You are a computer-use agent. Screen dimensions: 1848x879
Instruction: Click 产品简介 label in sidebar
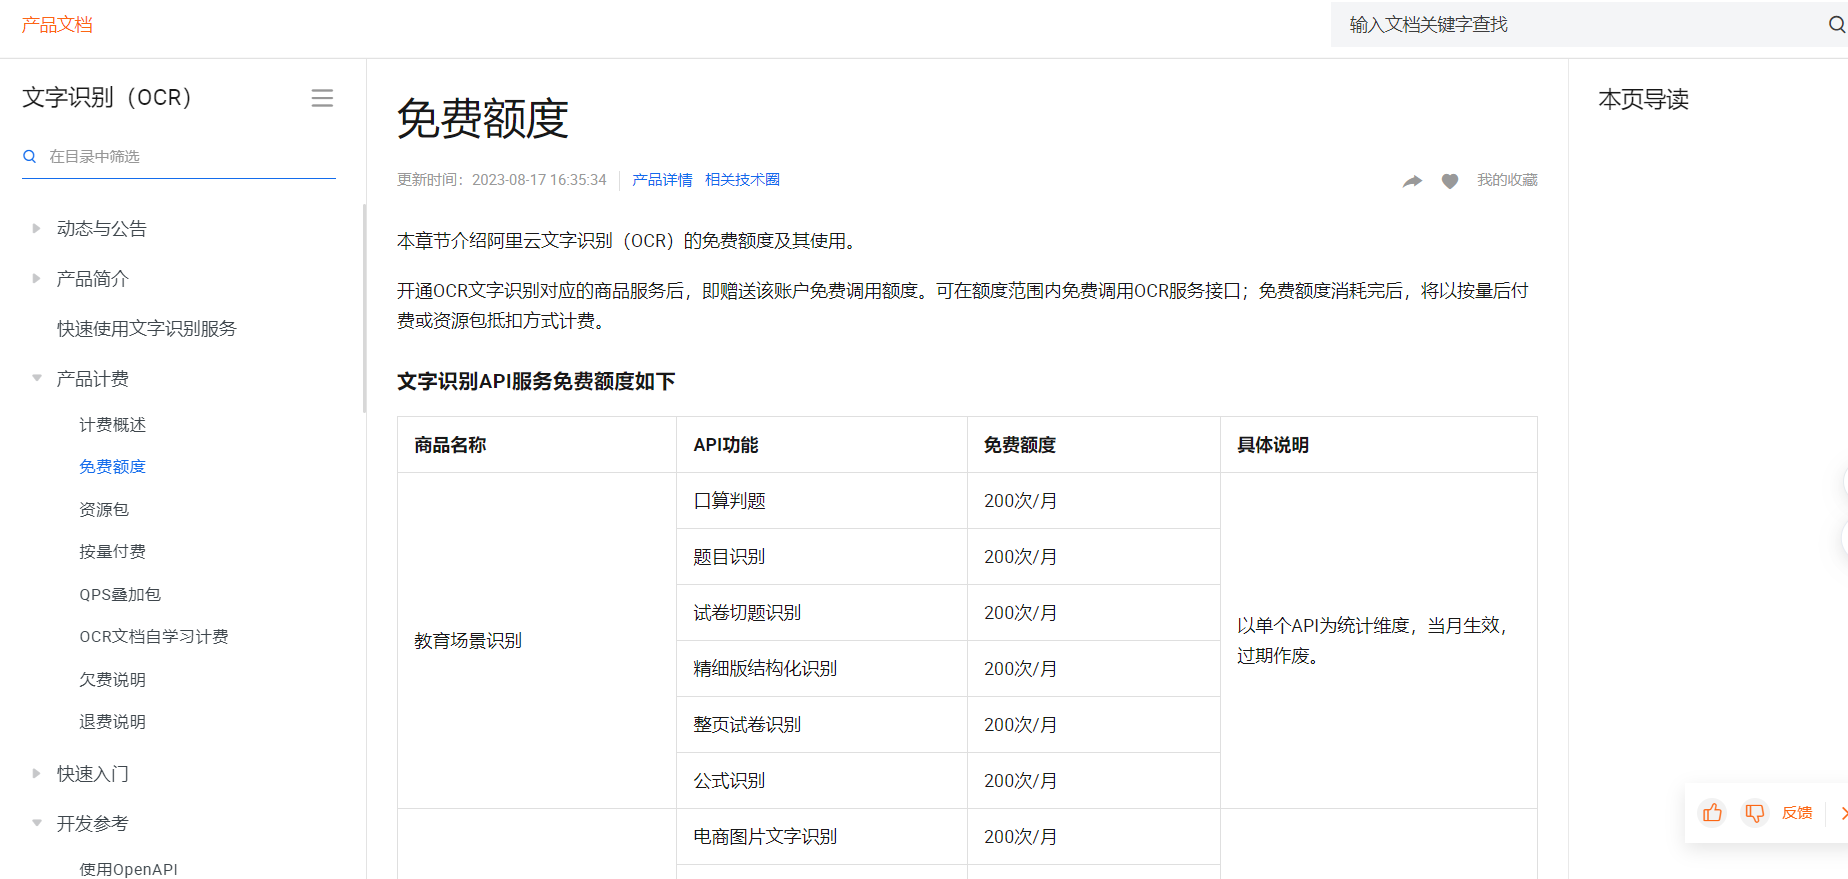92,278
